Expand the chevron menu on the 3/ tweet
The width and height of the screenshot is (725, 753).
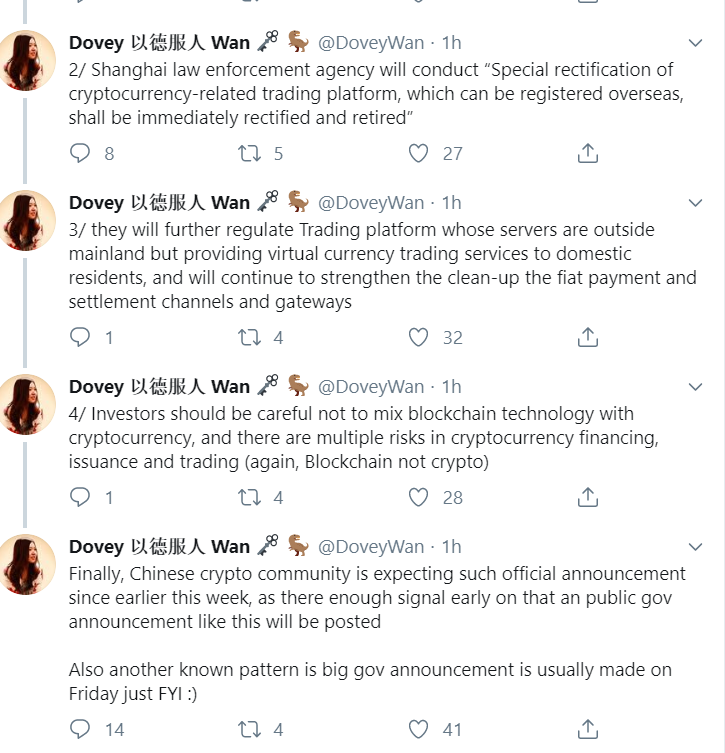coord(695,203)
